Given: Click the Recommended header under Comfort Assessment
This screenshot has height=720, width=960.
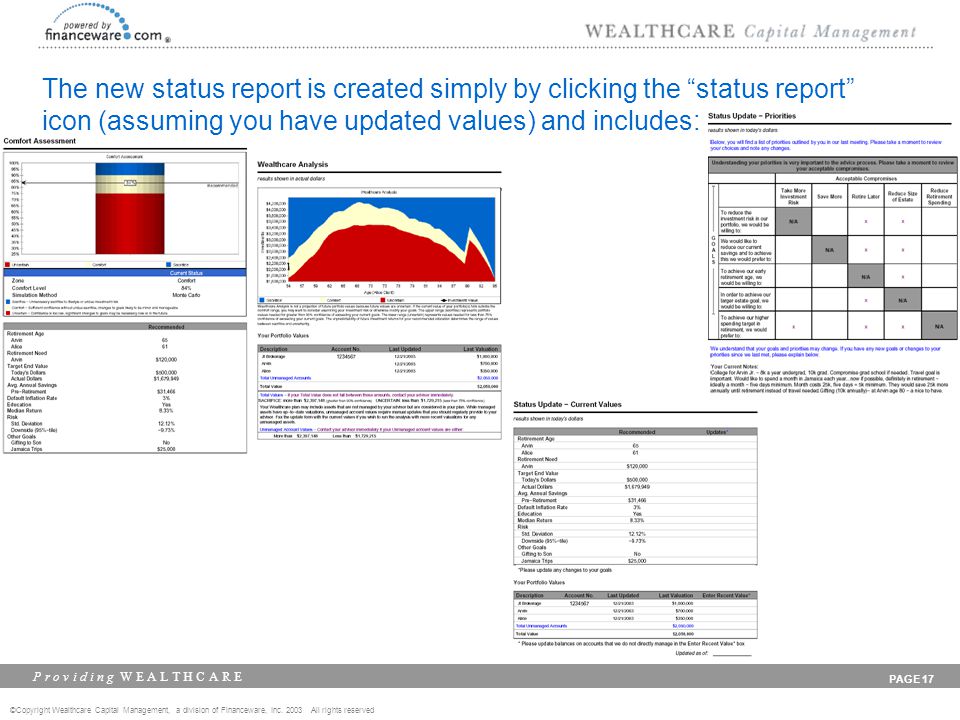Looking at the screenshot, I should click(x=167, y=327).
